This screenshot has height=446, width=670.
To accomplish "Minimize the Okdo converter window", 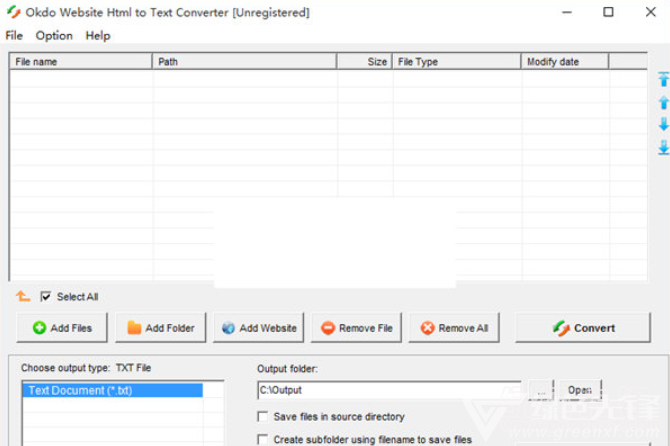I will (567, 12).
